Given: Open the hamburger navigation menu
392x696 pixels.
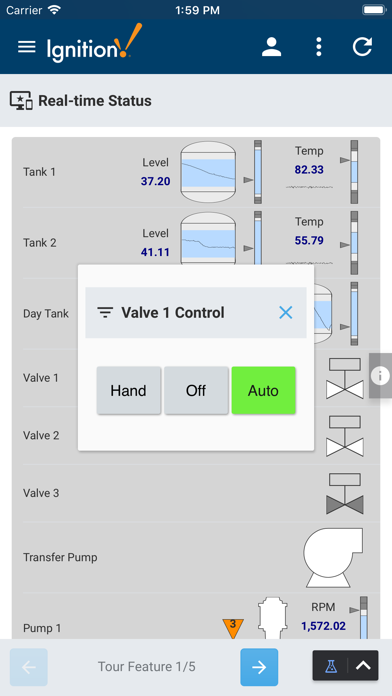Looking at the screenshot, I should (x=27, y=47).
